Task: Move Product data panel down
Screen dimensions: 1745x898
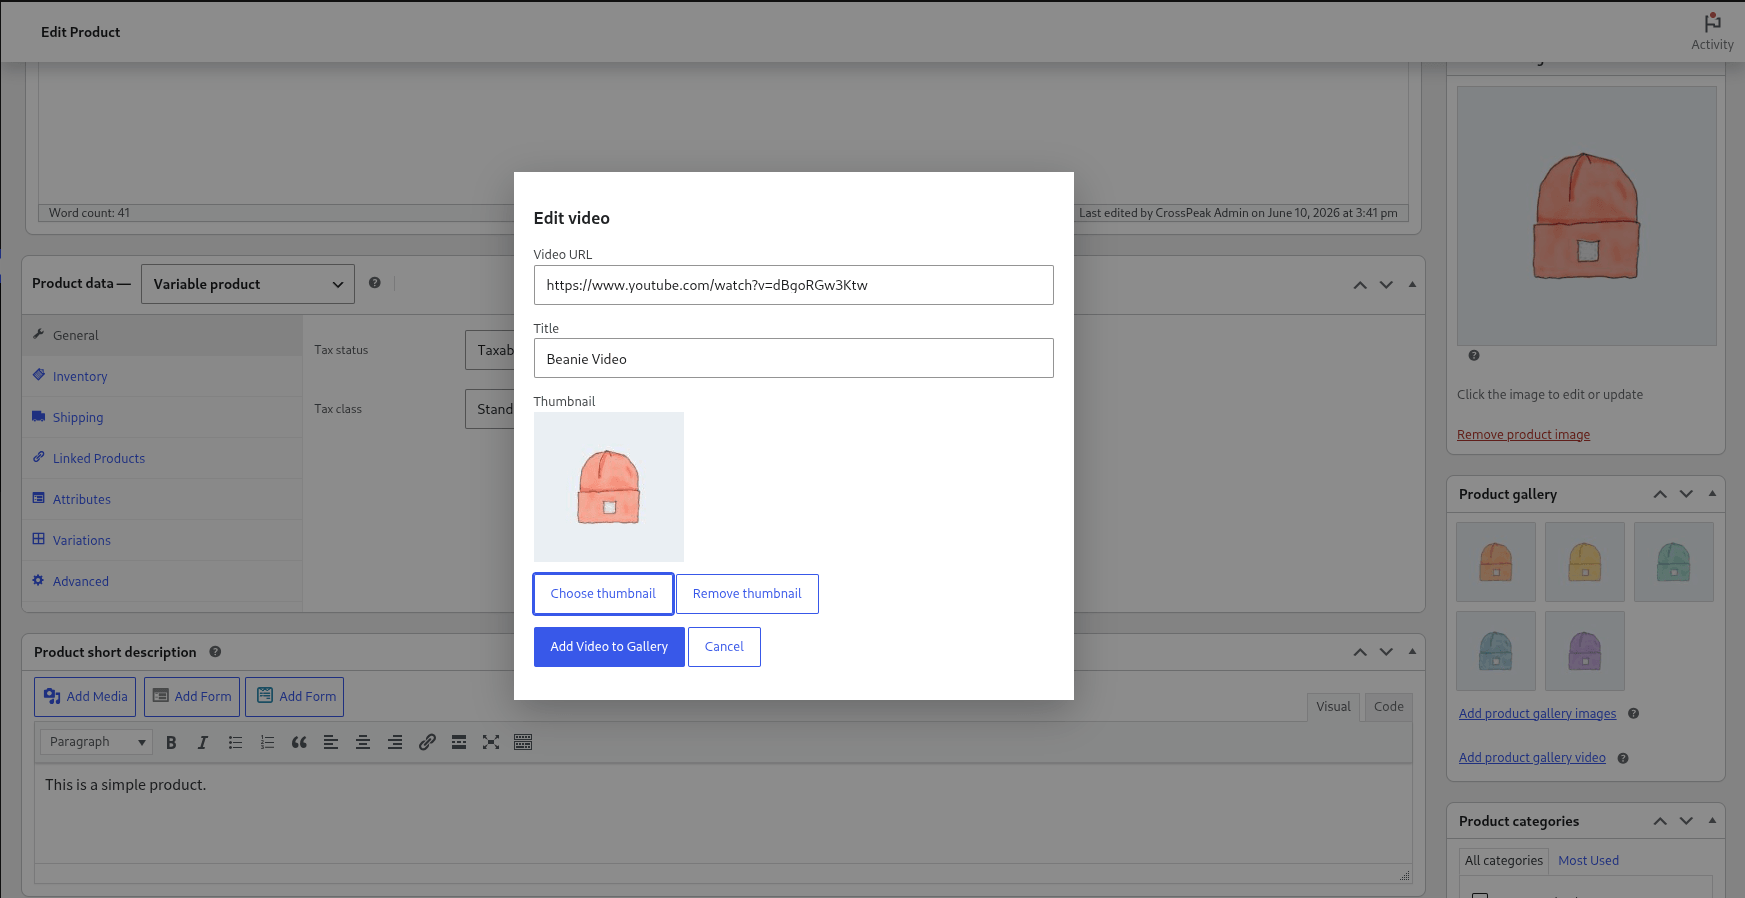Action: (1386, 285)
